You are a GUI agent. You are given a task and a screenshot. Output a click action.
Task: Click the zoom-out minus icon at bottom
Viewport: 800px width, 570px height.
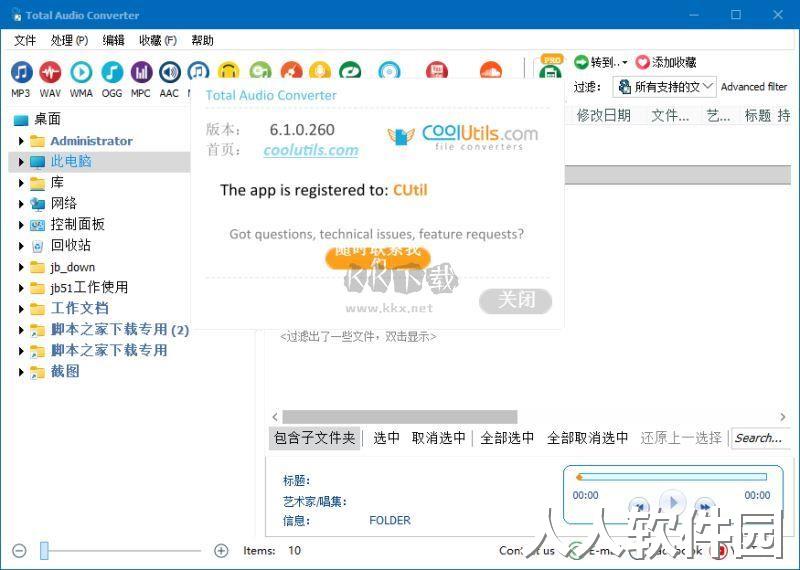tap(19, 551)
